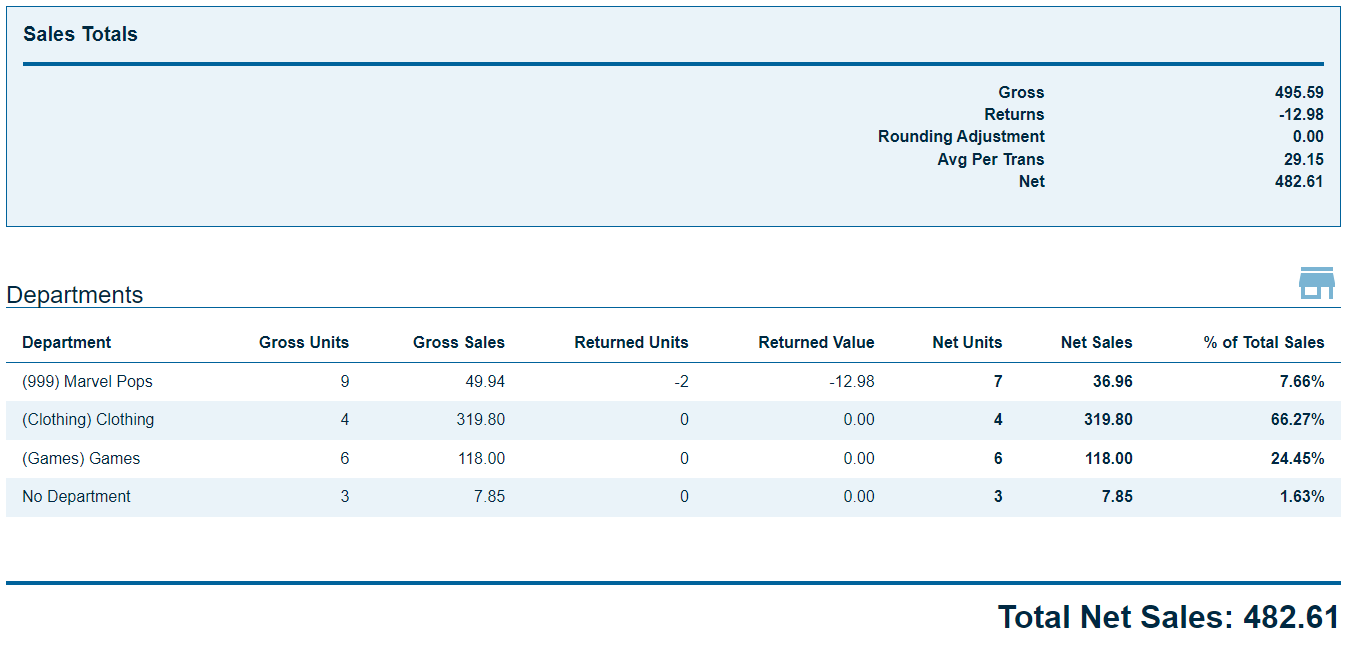Sort by Returned Units column header
Viewport: 1352px width, 647px height.
[631, 342]
